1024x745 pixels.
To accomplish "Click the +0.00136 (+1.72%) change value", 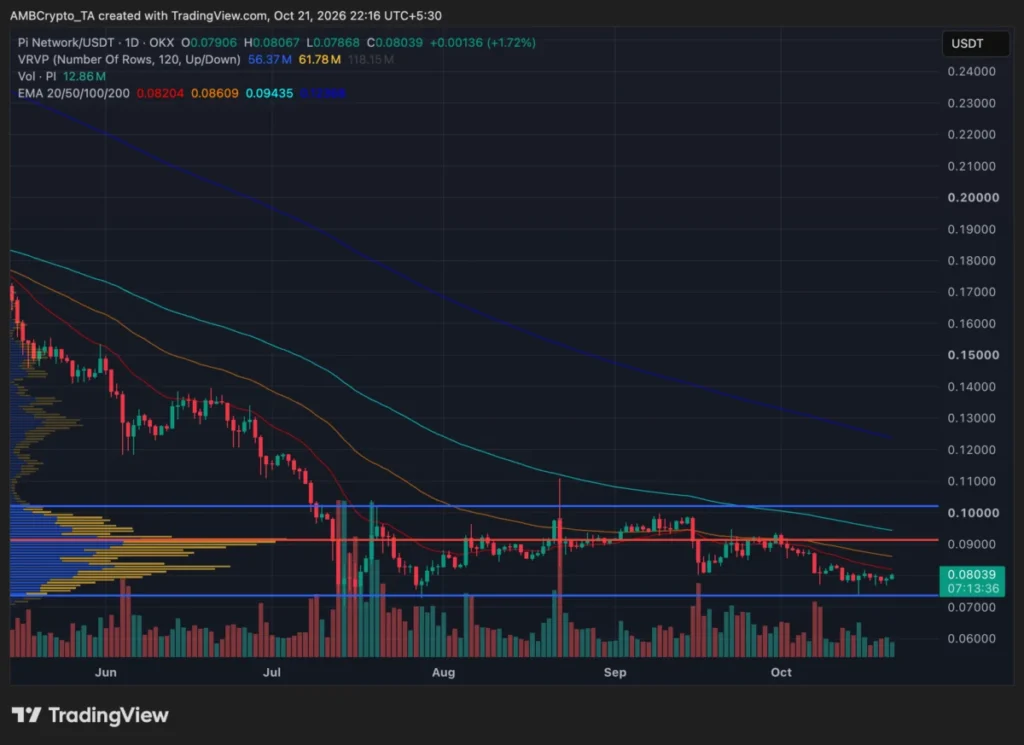I will (483, 42).
